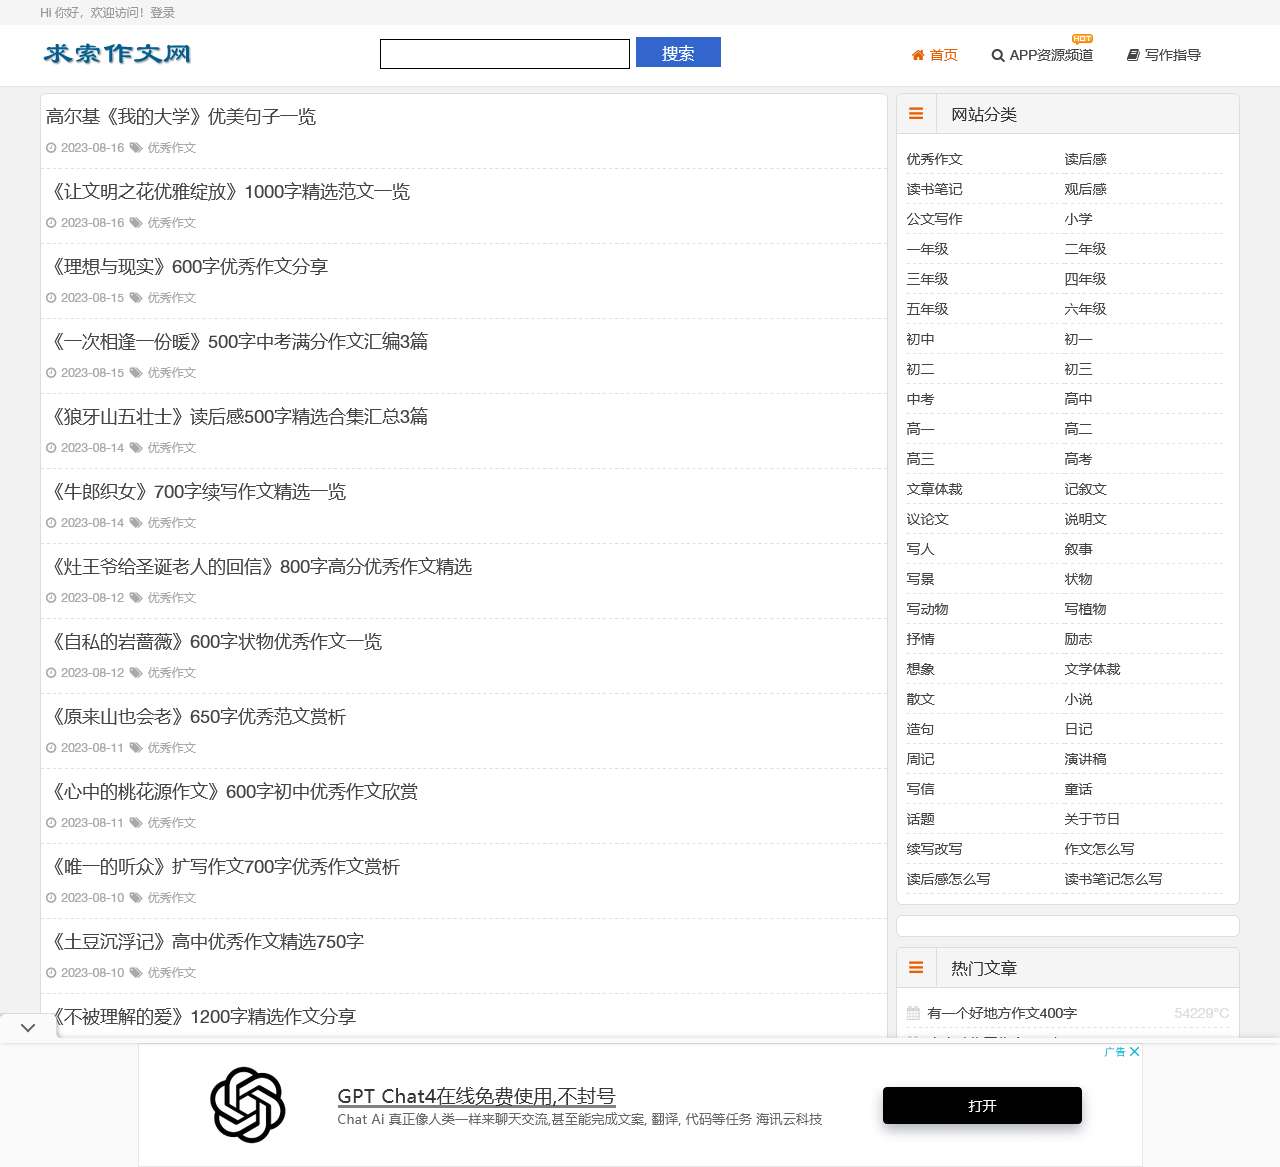Viewport: 1280px width, 1167px height.
Task: Focus the search text input box
Action: pos(505,54)
